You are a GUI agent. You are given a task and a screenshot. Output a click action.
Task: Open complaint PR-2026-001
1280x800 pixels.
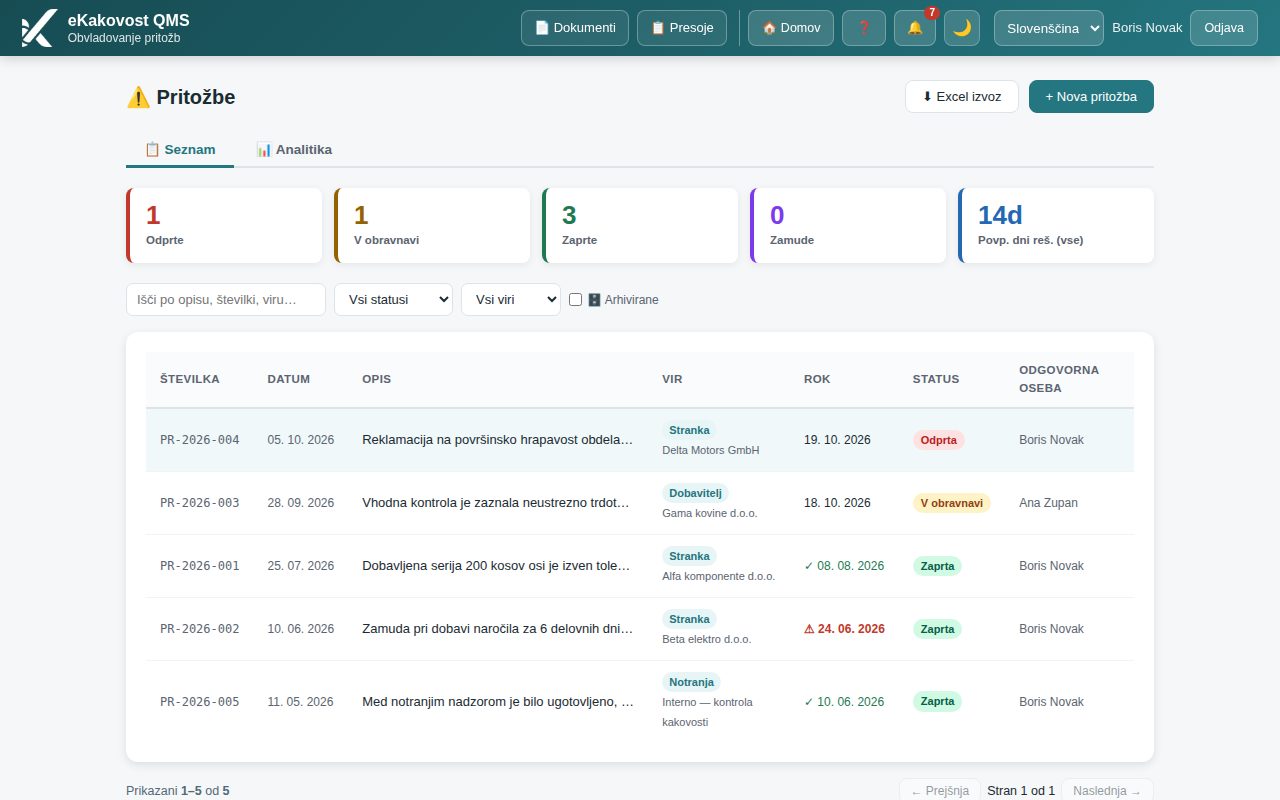coord(640,566)
